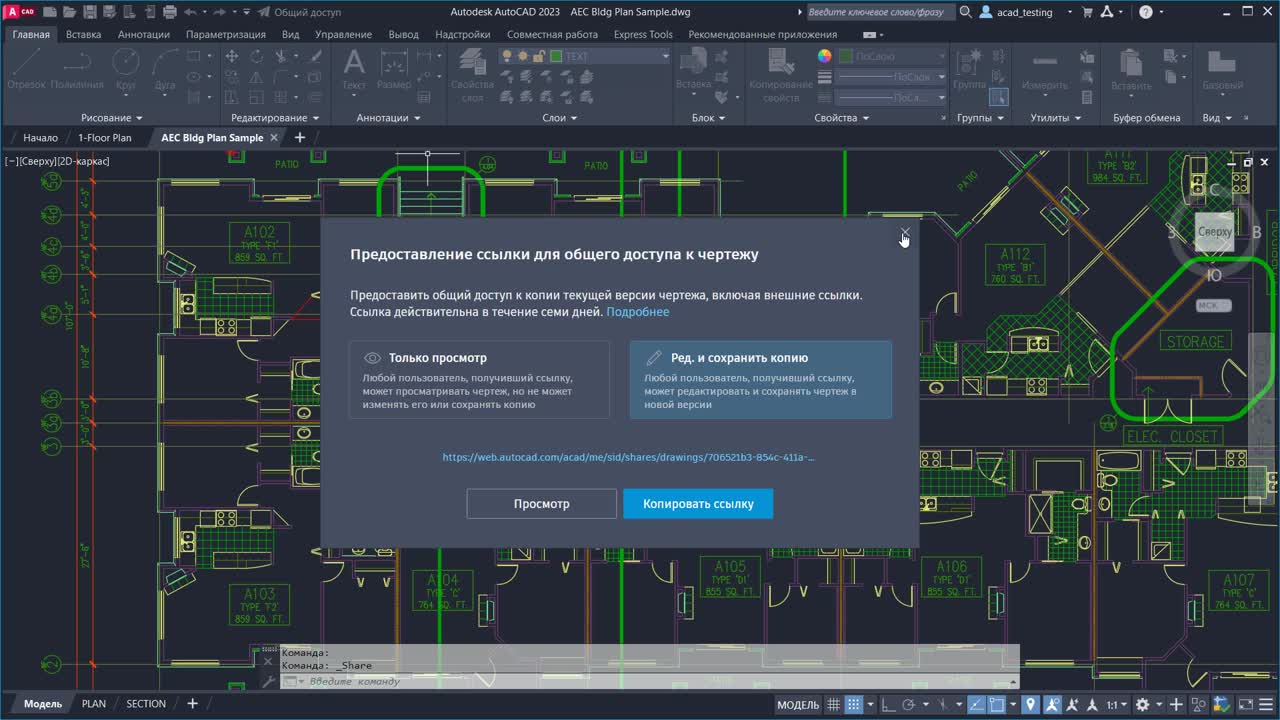
Task: Click the workspace gear icon in status bar
Action: 1143,705
